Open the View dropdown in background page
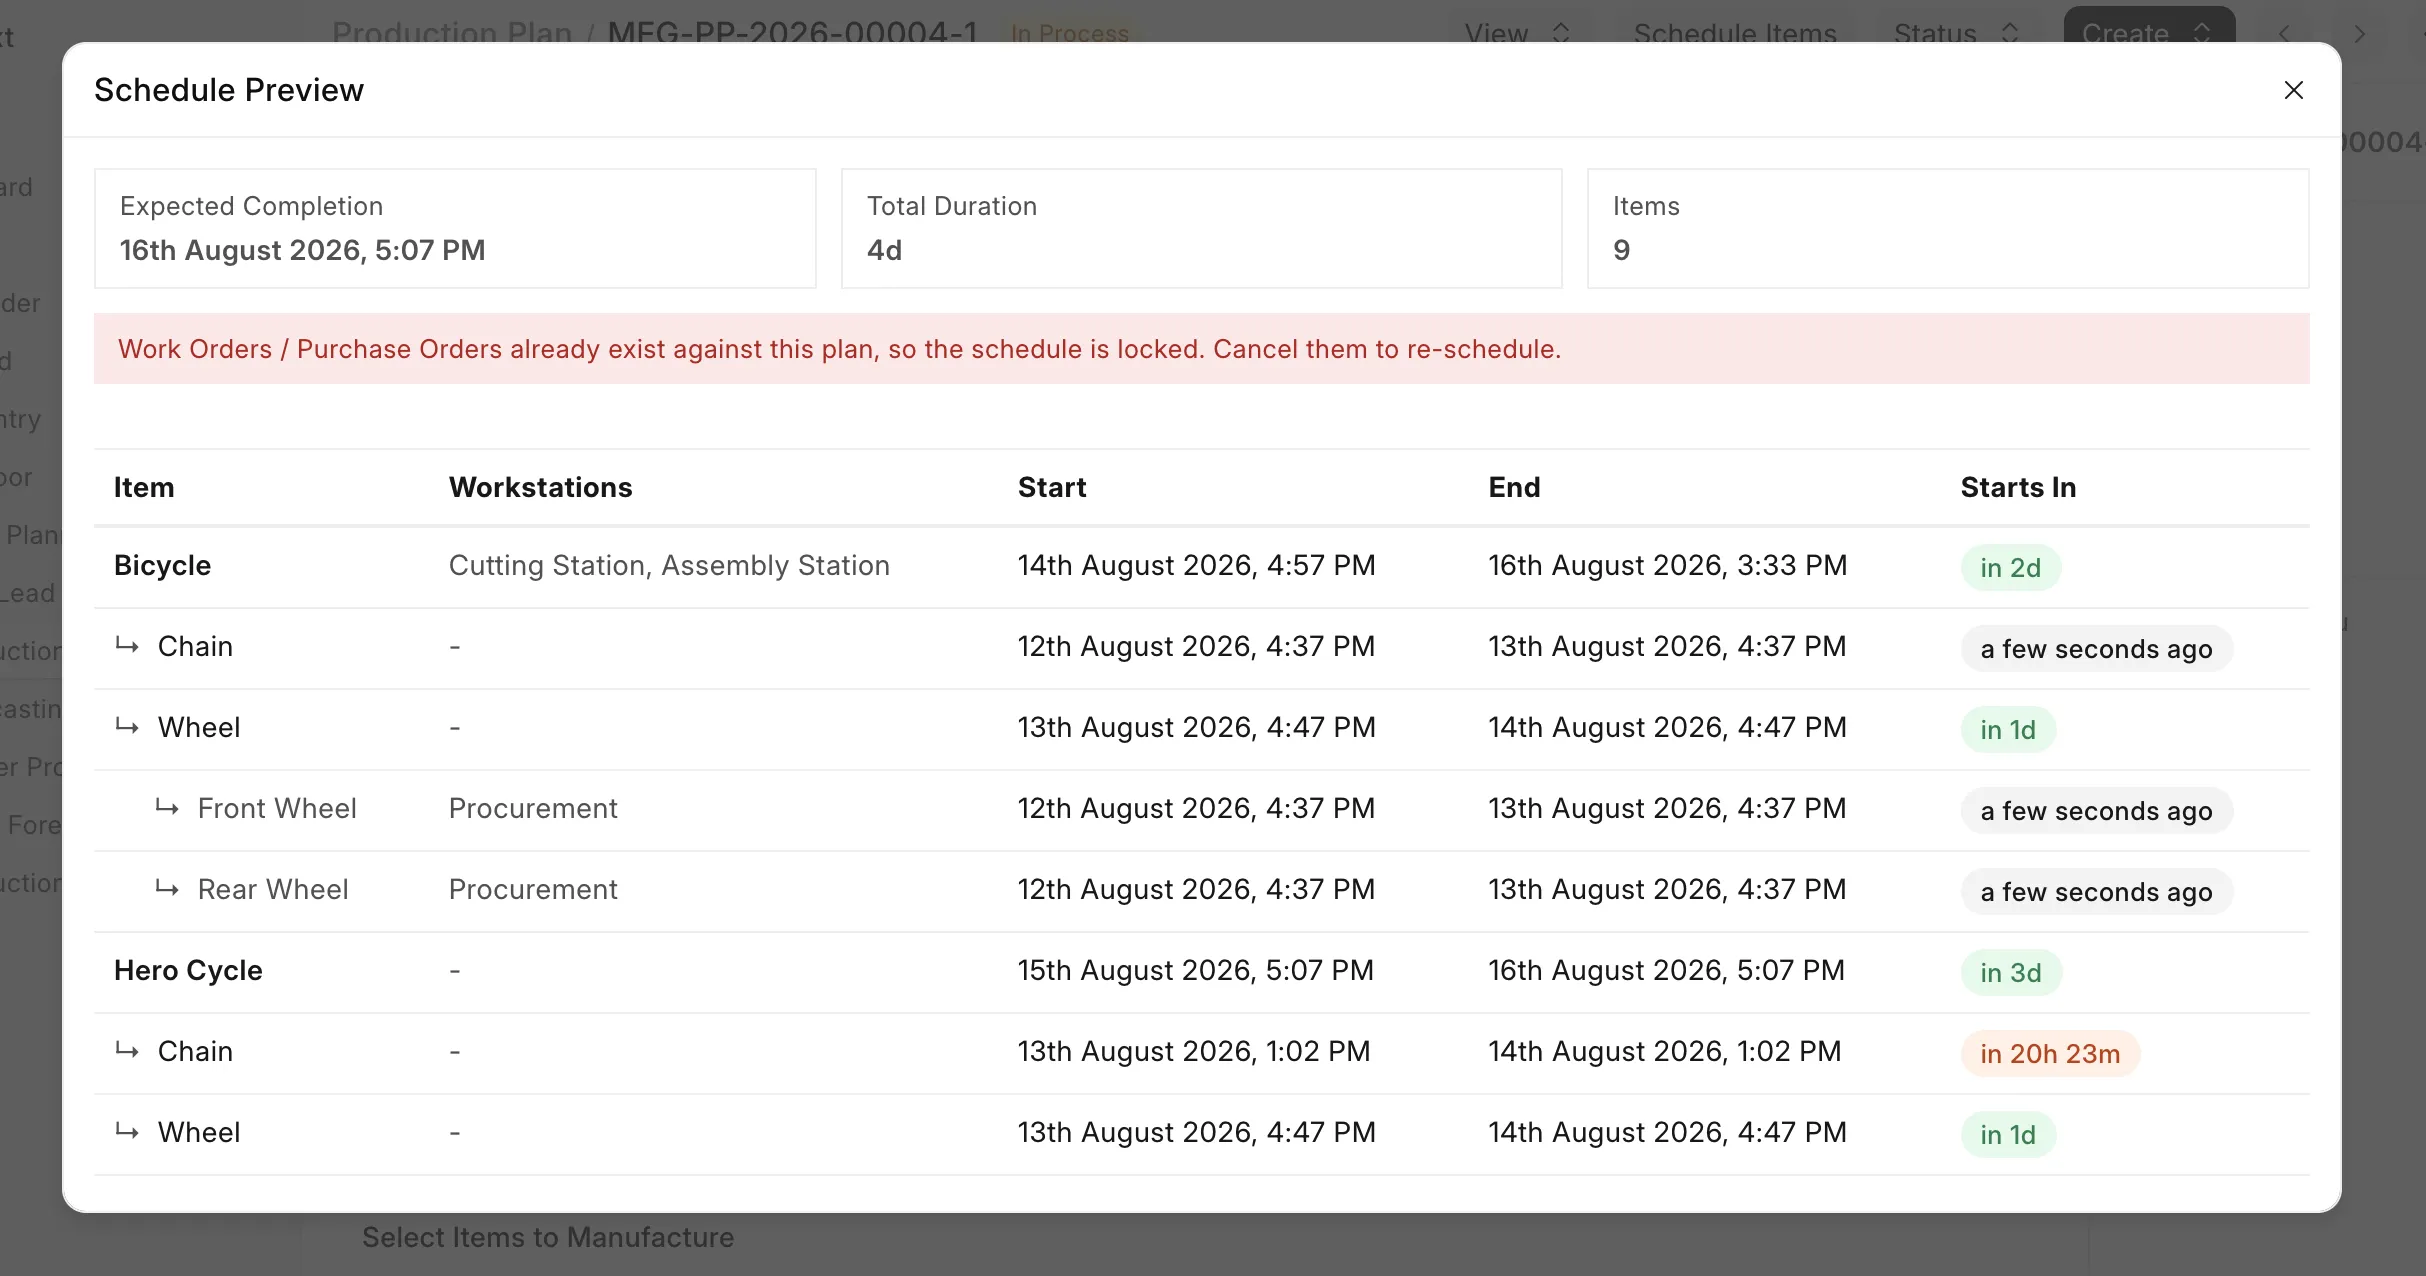 click(1516, 32)
